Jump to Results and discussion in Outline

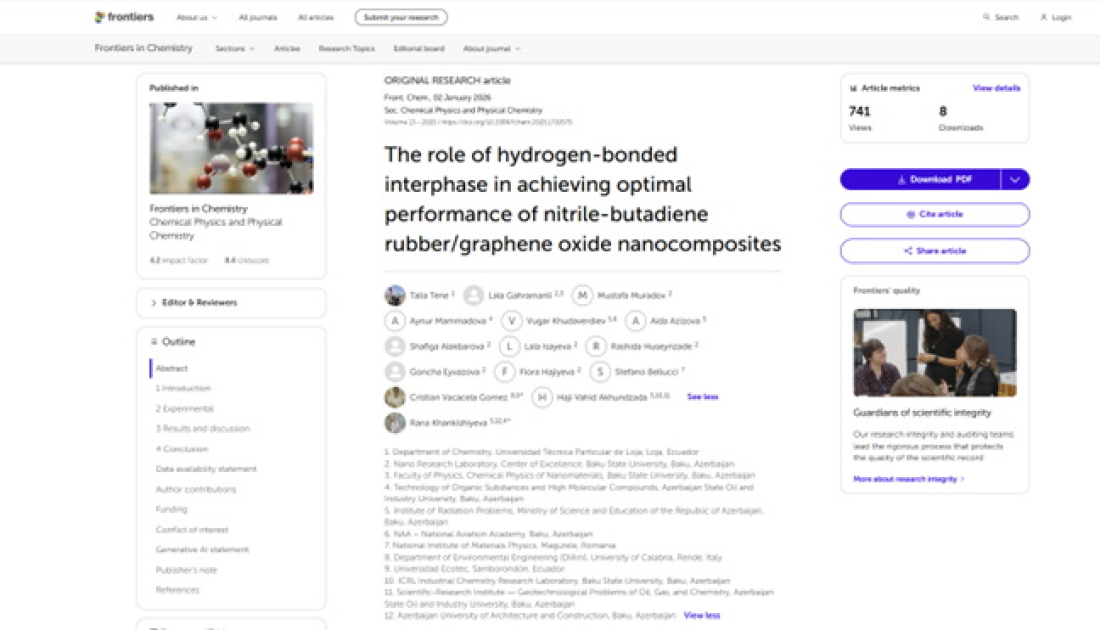tap(203, 429)
